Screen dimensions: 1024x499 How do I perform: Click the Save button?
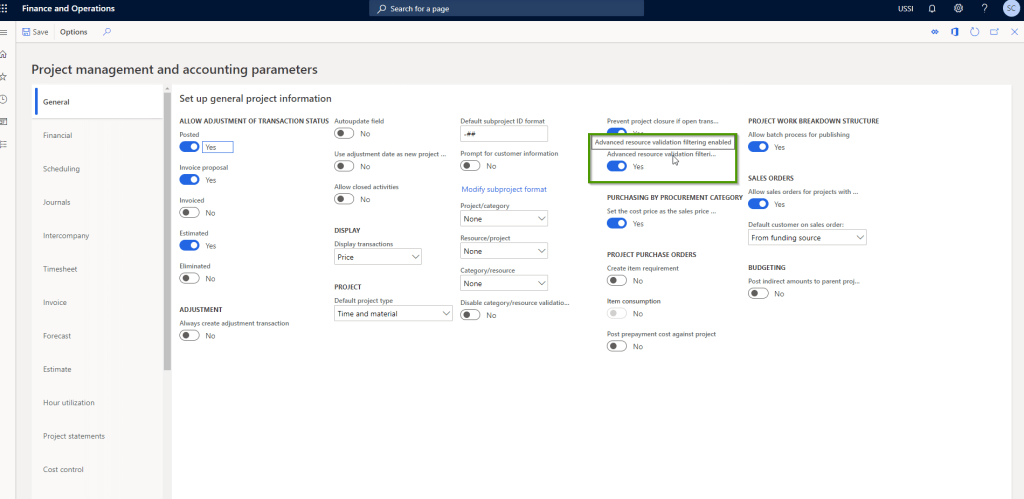pyautogui.click(x=35, y=32)
